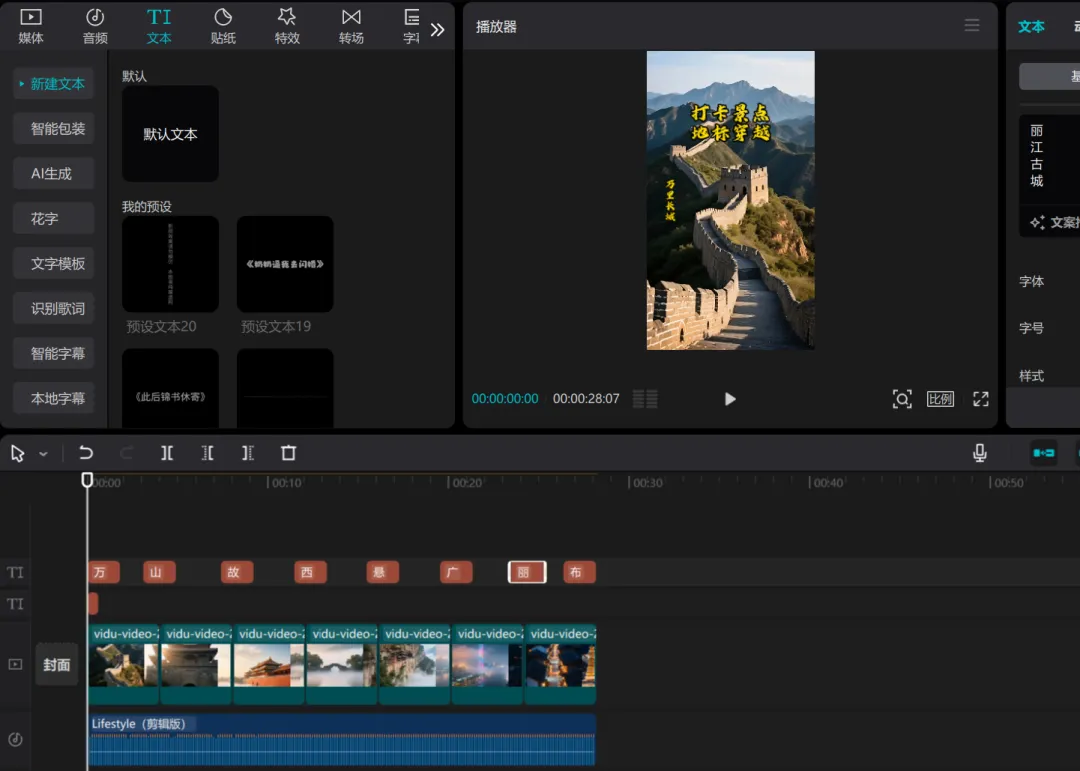Click the 比例 aspect ratio button
The width and height of the screenshot is (1080, 771).
[x=940, y=399]
